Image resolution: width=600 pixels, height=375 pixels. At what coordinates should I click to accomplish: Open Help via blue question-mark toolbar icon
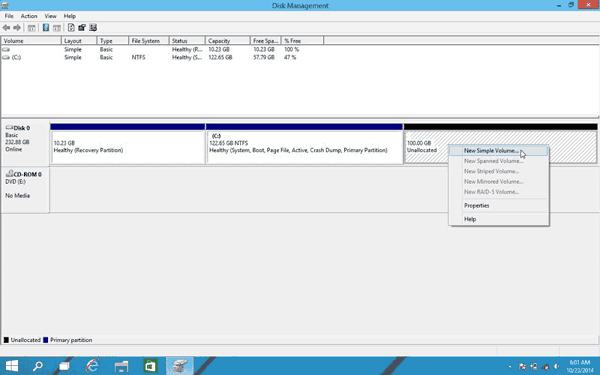click(x=46, y=28)
